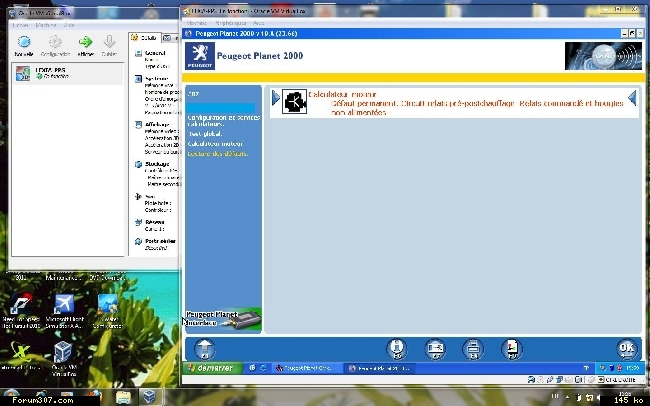
Task: Click the first Peugeot Planet taskbar button in XP
Action: [308, 368]
